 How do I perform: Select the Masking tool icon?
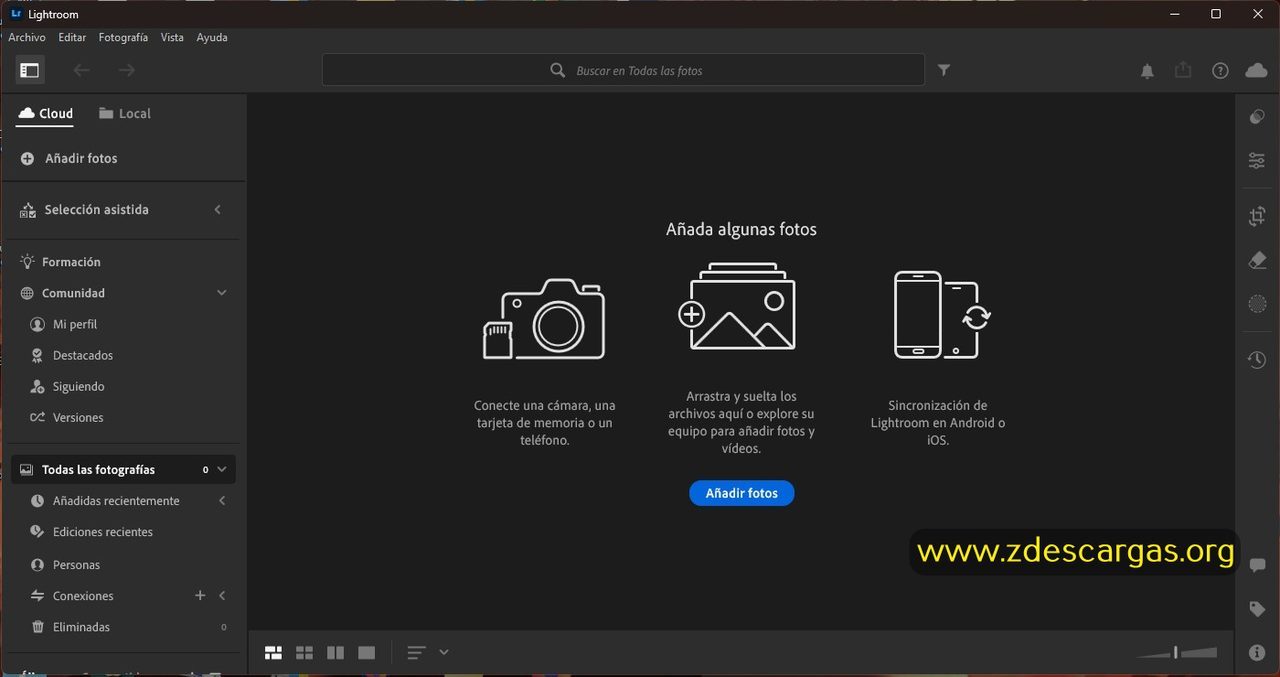(1257, 304)
